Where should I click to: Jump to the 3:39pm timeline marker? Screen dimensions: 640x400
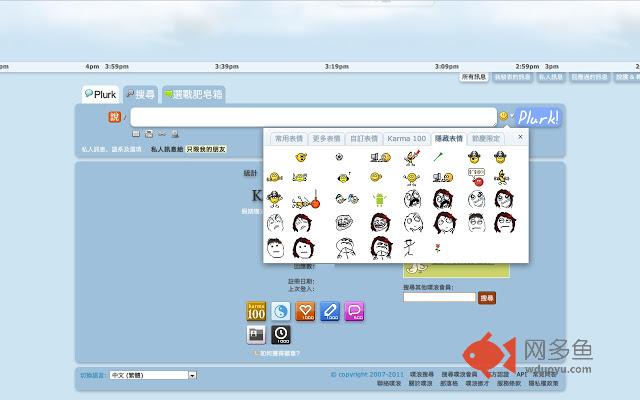[x=227, y=67]
